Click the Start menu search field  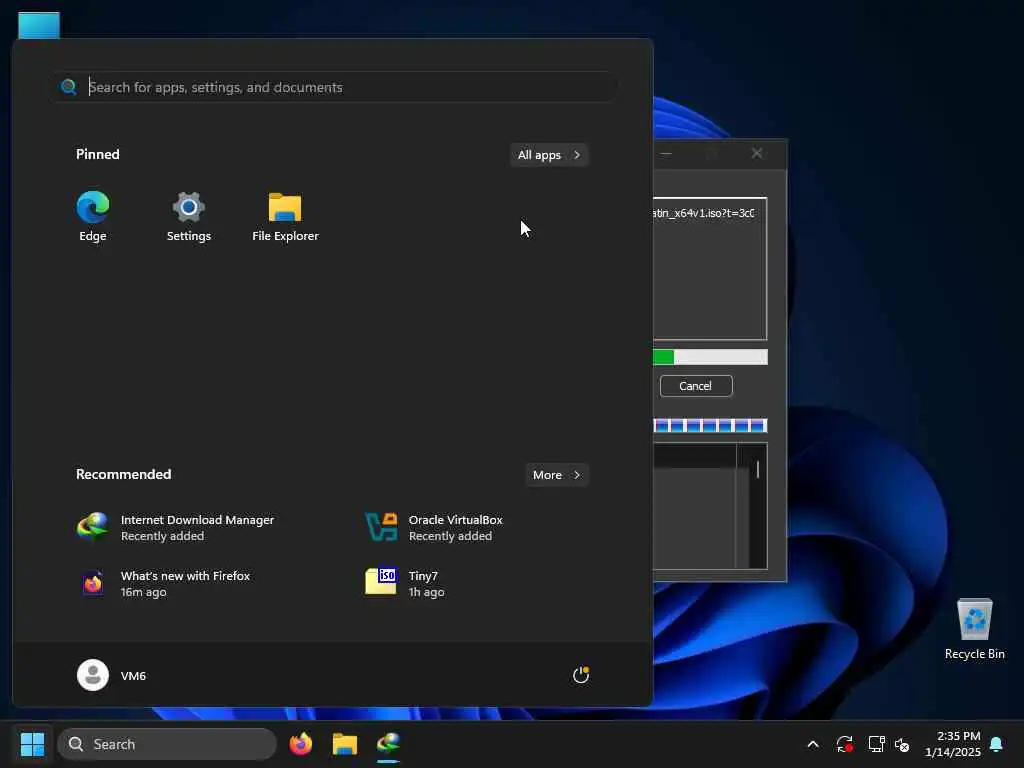pyautogui.click(x=334, y=87)
